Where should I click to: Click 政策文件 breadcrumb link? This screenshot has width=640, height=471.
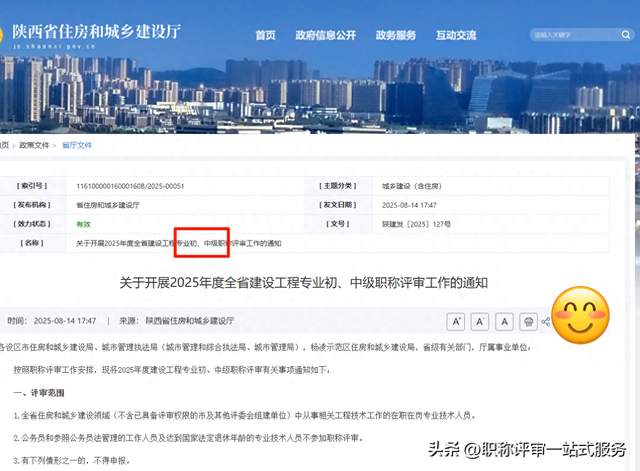[34, 145]
